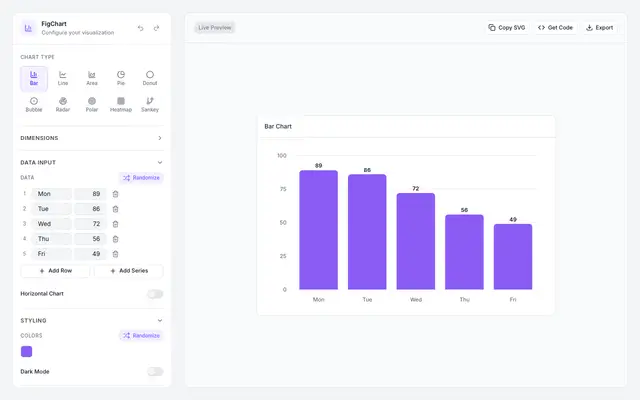This screenshot has width=640, height=400.
Task: Click the Wed x-axis label
Action: point(416,300)
